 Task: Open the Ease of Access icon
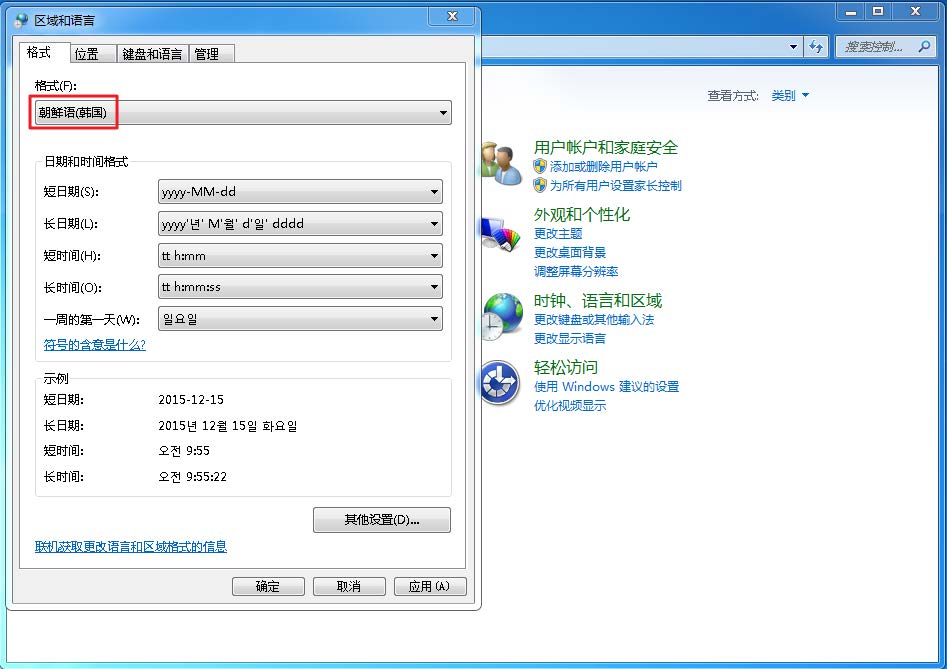pos(501,383)
